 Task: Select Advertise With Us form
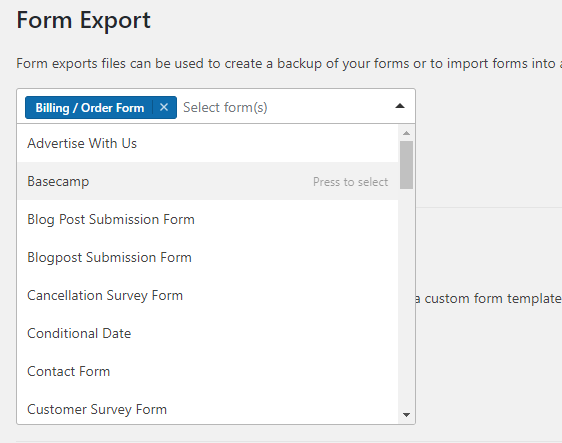(208, 143)
